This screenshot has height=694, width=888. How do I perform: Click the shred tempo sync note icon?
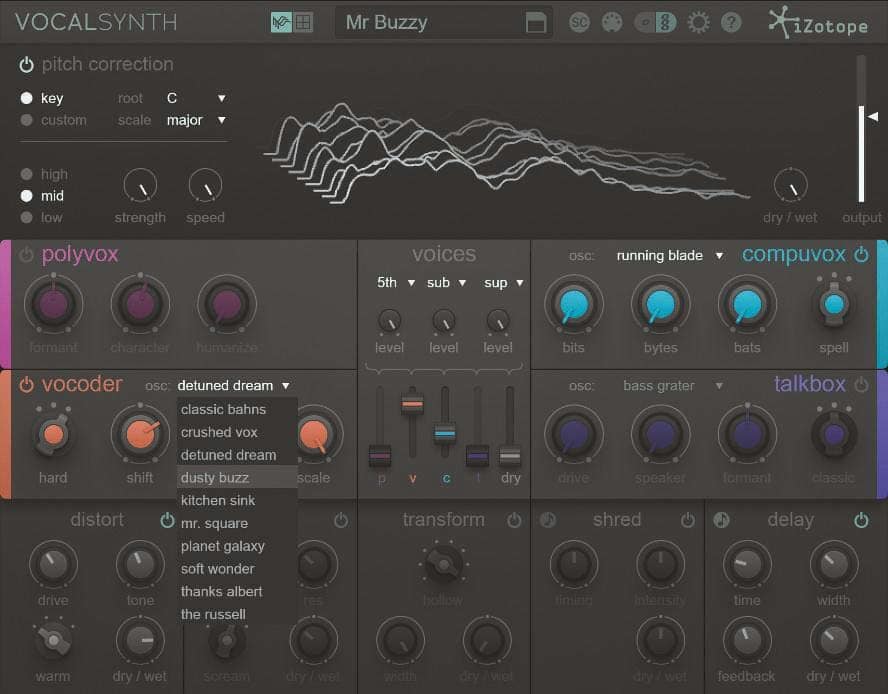[x=548, y=520]
